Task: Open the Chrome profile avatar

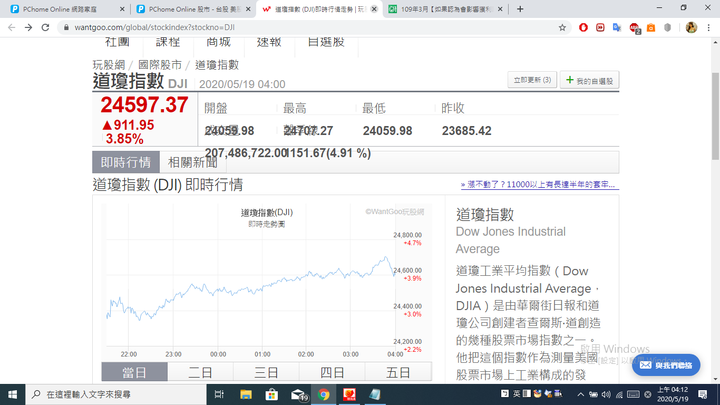Action: pyautogui.click(x=691, y=28)
